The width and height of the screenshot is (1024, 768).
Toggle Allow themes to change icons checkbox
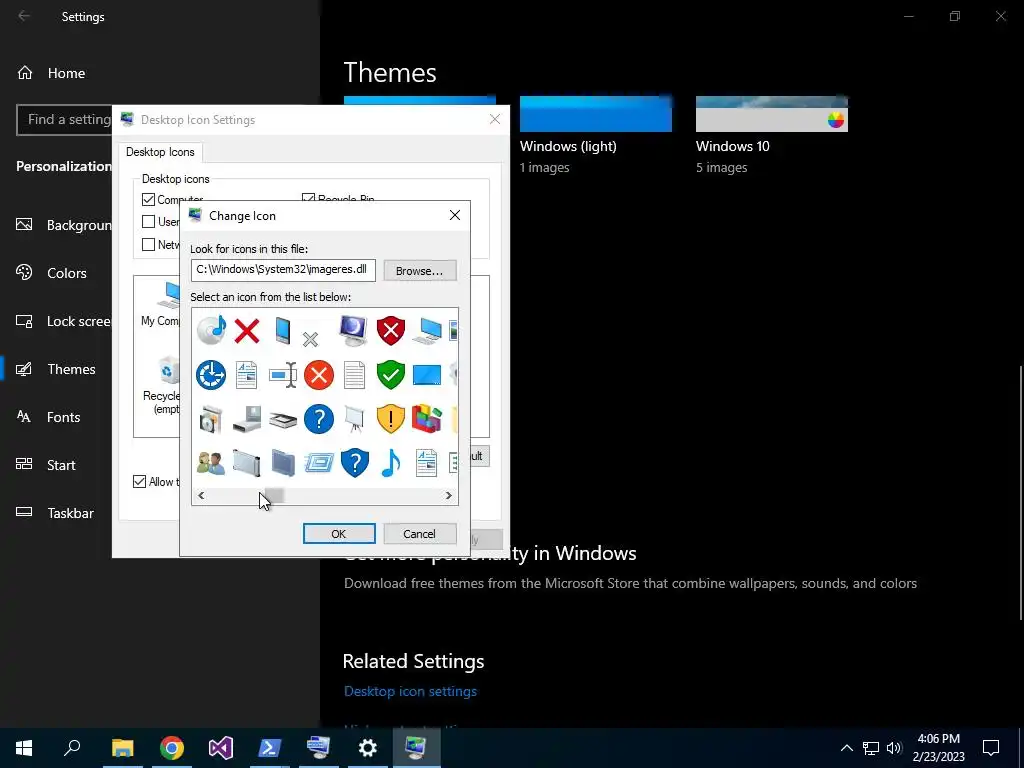(x=139, y=481)
